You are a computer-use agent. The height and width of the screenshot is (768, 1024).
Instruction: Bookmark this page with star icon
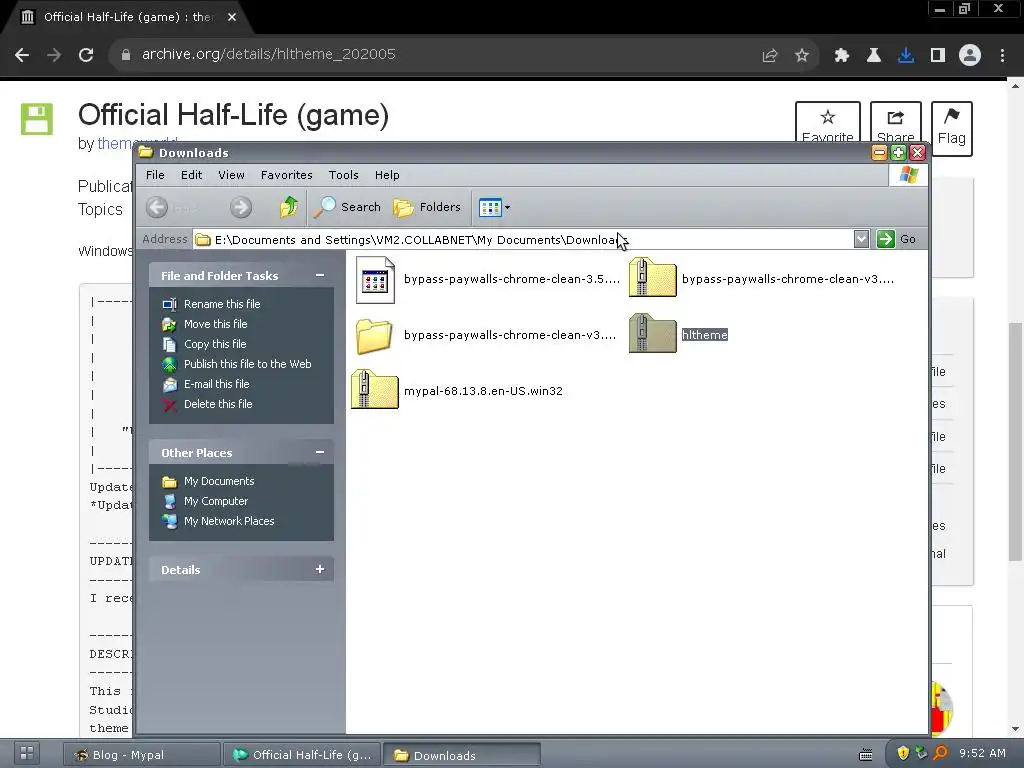802,56
